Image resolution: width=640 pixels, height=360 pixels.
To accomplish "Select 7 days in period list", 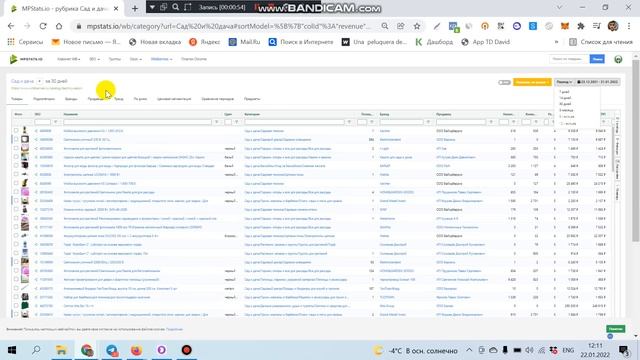I will click(564, 92).
